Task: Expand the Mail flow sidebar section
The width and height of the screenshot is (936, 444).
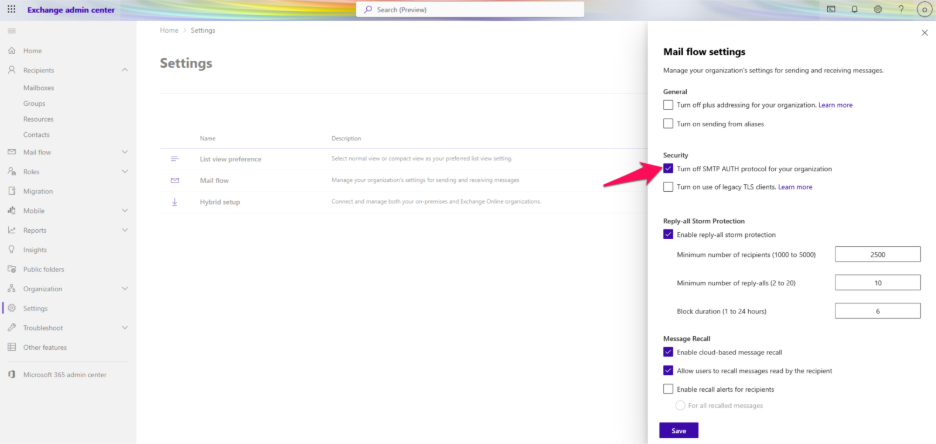Action: (124, 152)
